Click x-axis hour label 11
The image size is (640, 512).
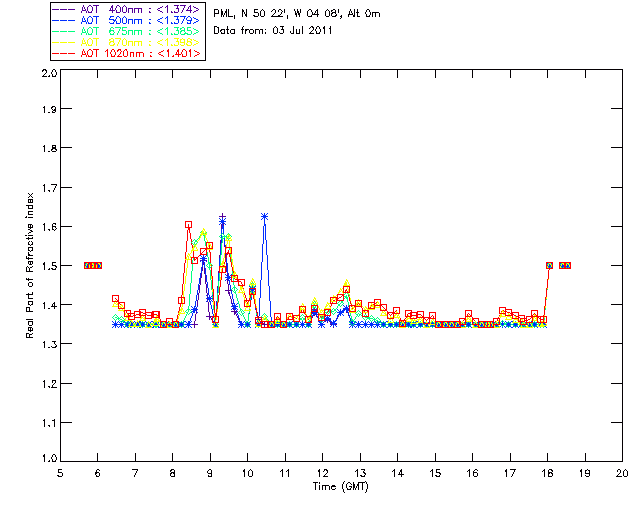pyautogui.click(x=285, y=473)
